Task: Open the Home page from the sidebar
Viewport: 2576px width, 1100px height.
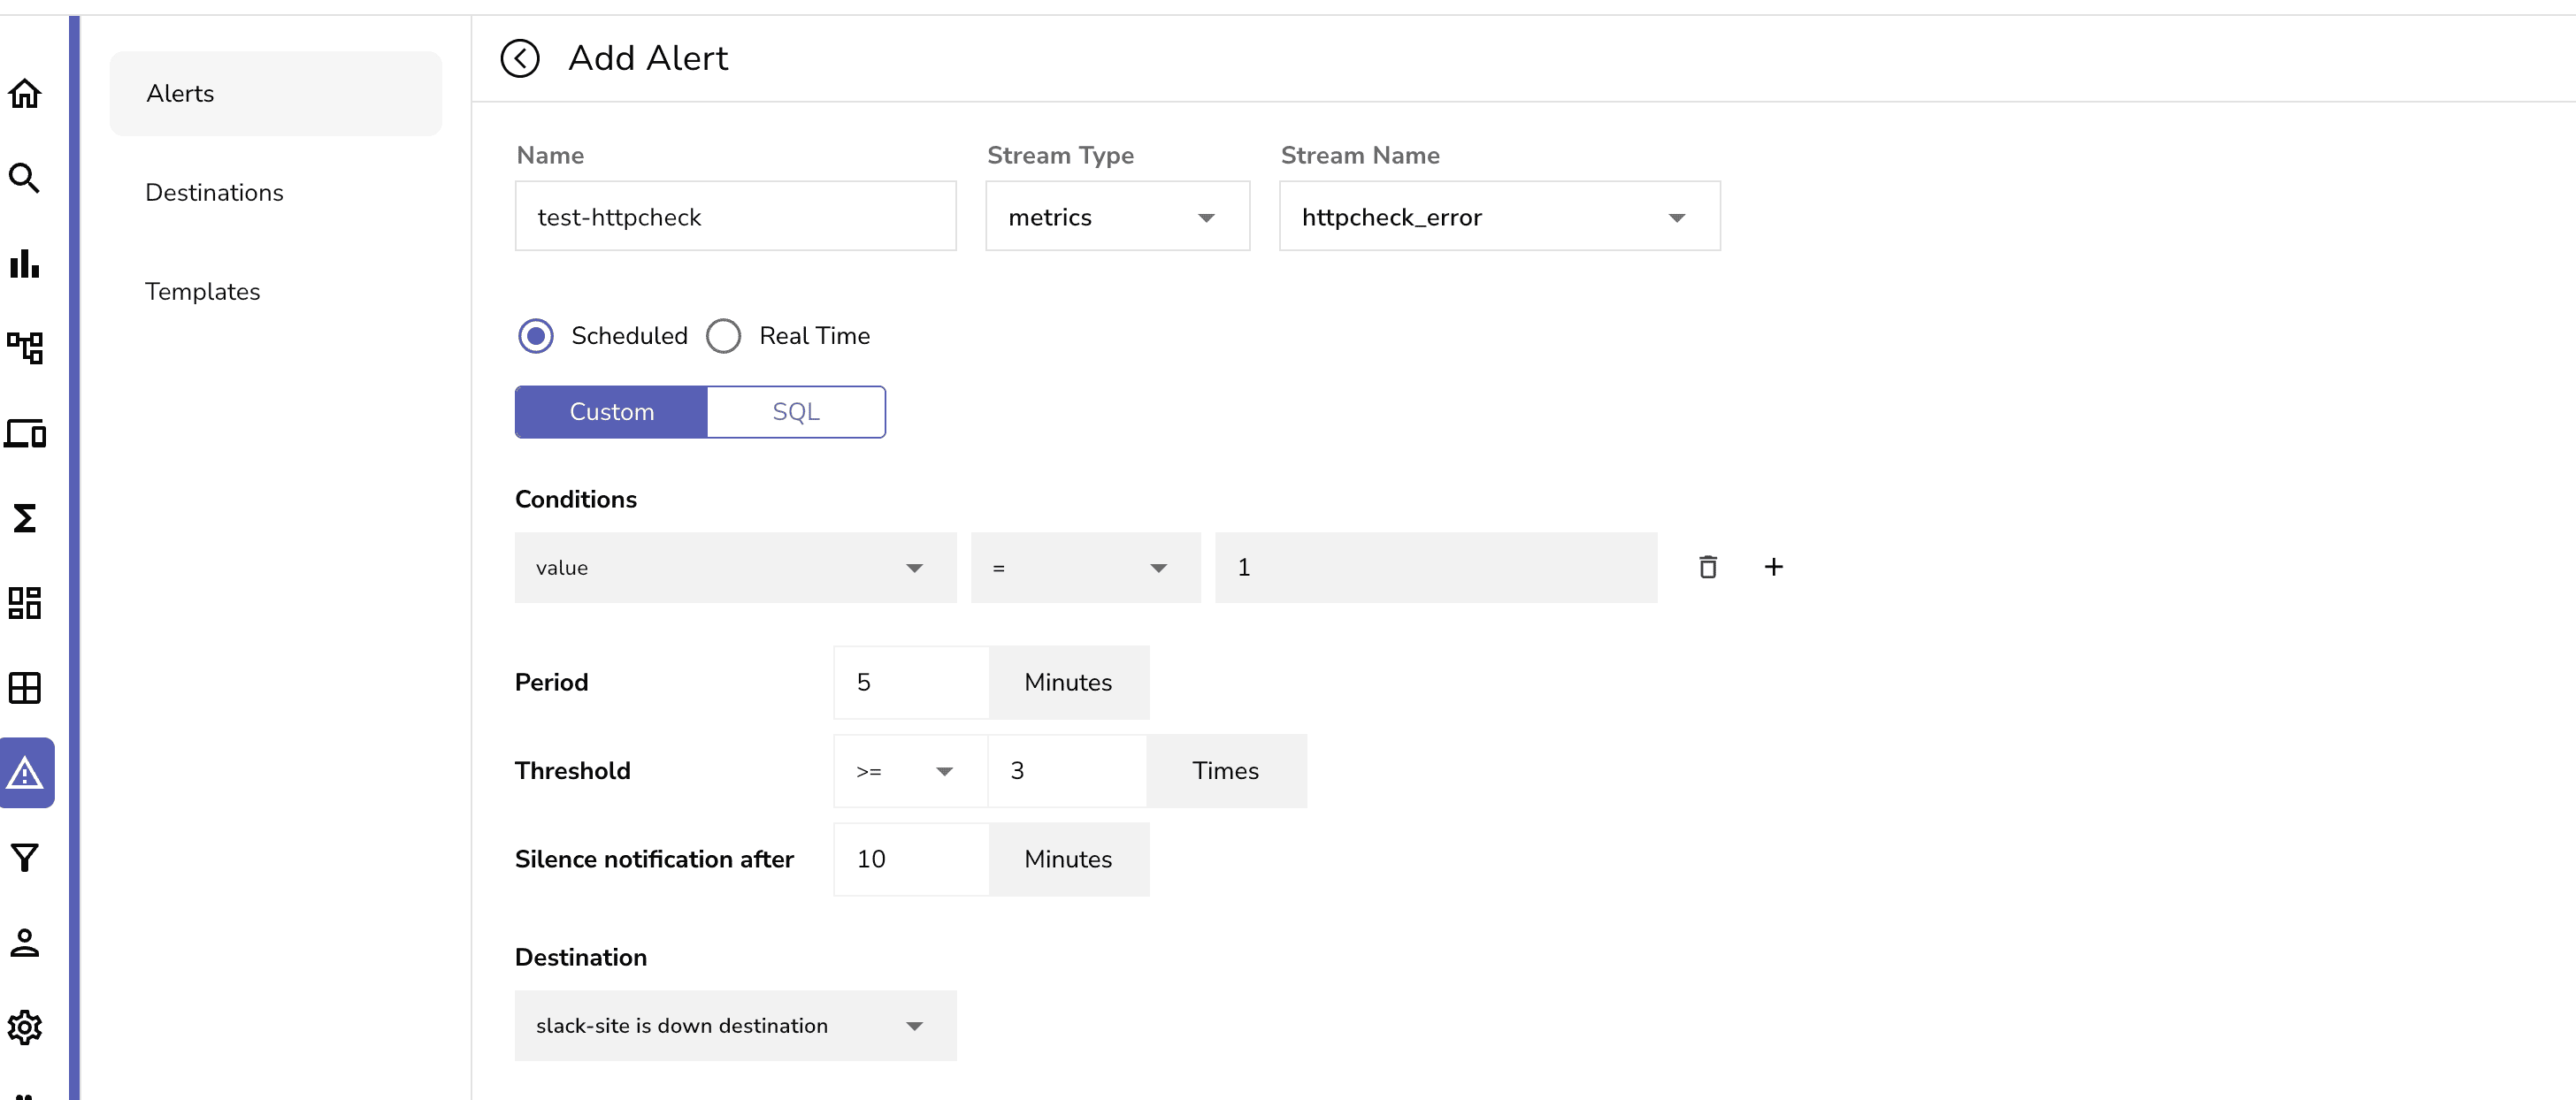Action: (25, 94)
